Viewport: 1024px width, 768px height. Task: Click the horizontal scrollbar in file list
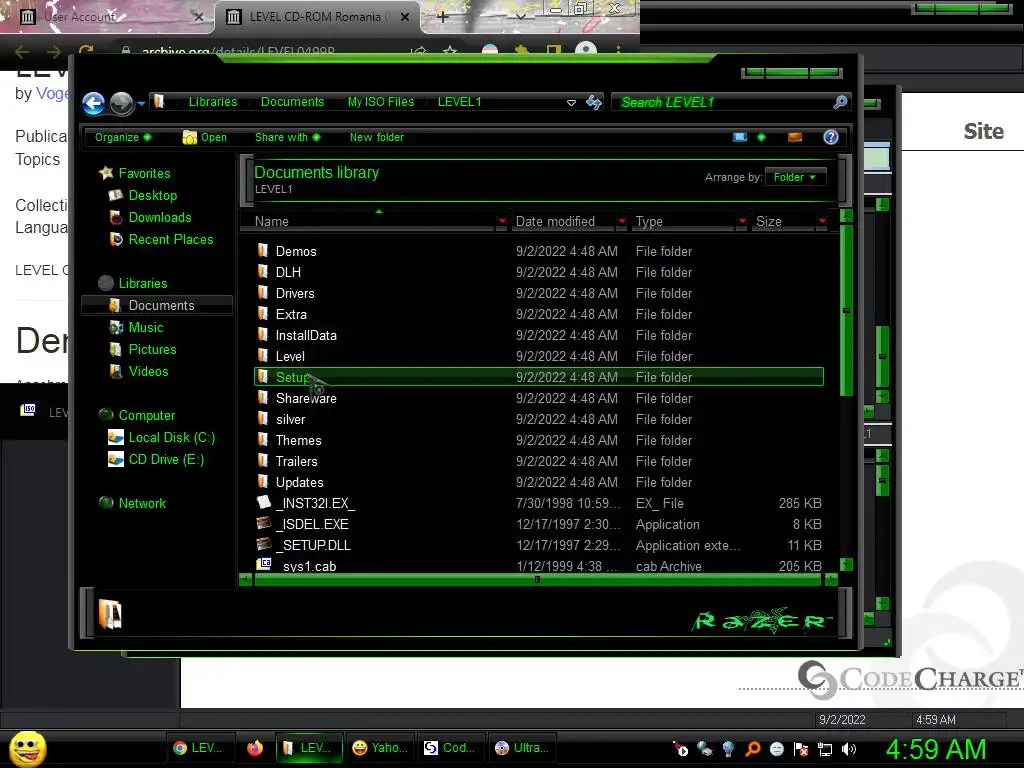[537, 579]
